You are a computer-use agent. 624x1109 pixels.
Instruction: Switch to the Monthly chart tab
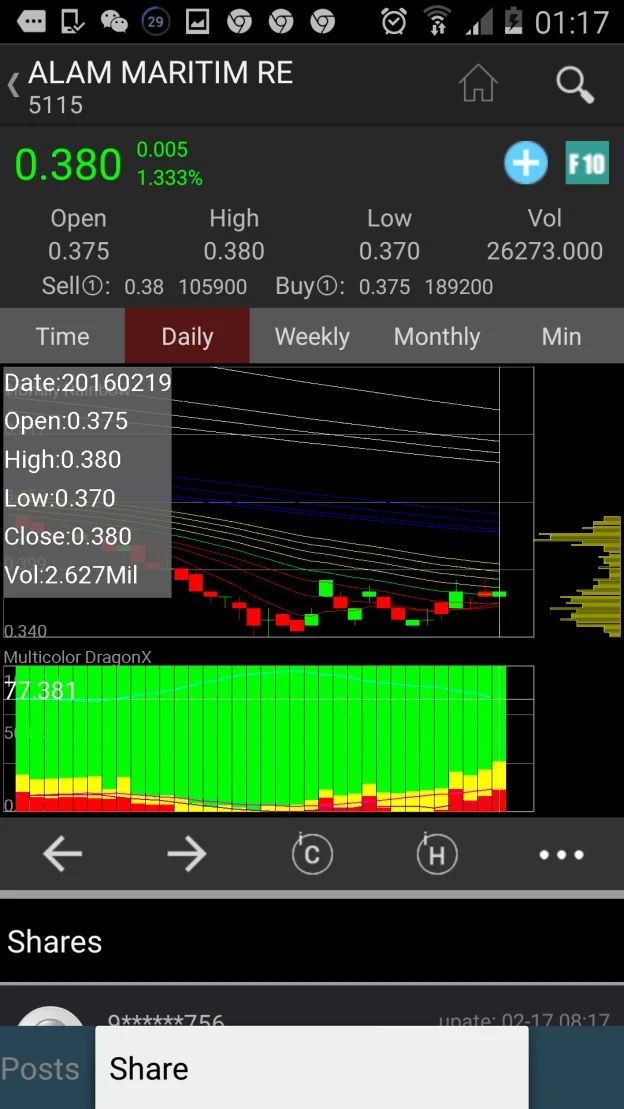(x=437, y=336)
